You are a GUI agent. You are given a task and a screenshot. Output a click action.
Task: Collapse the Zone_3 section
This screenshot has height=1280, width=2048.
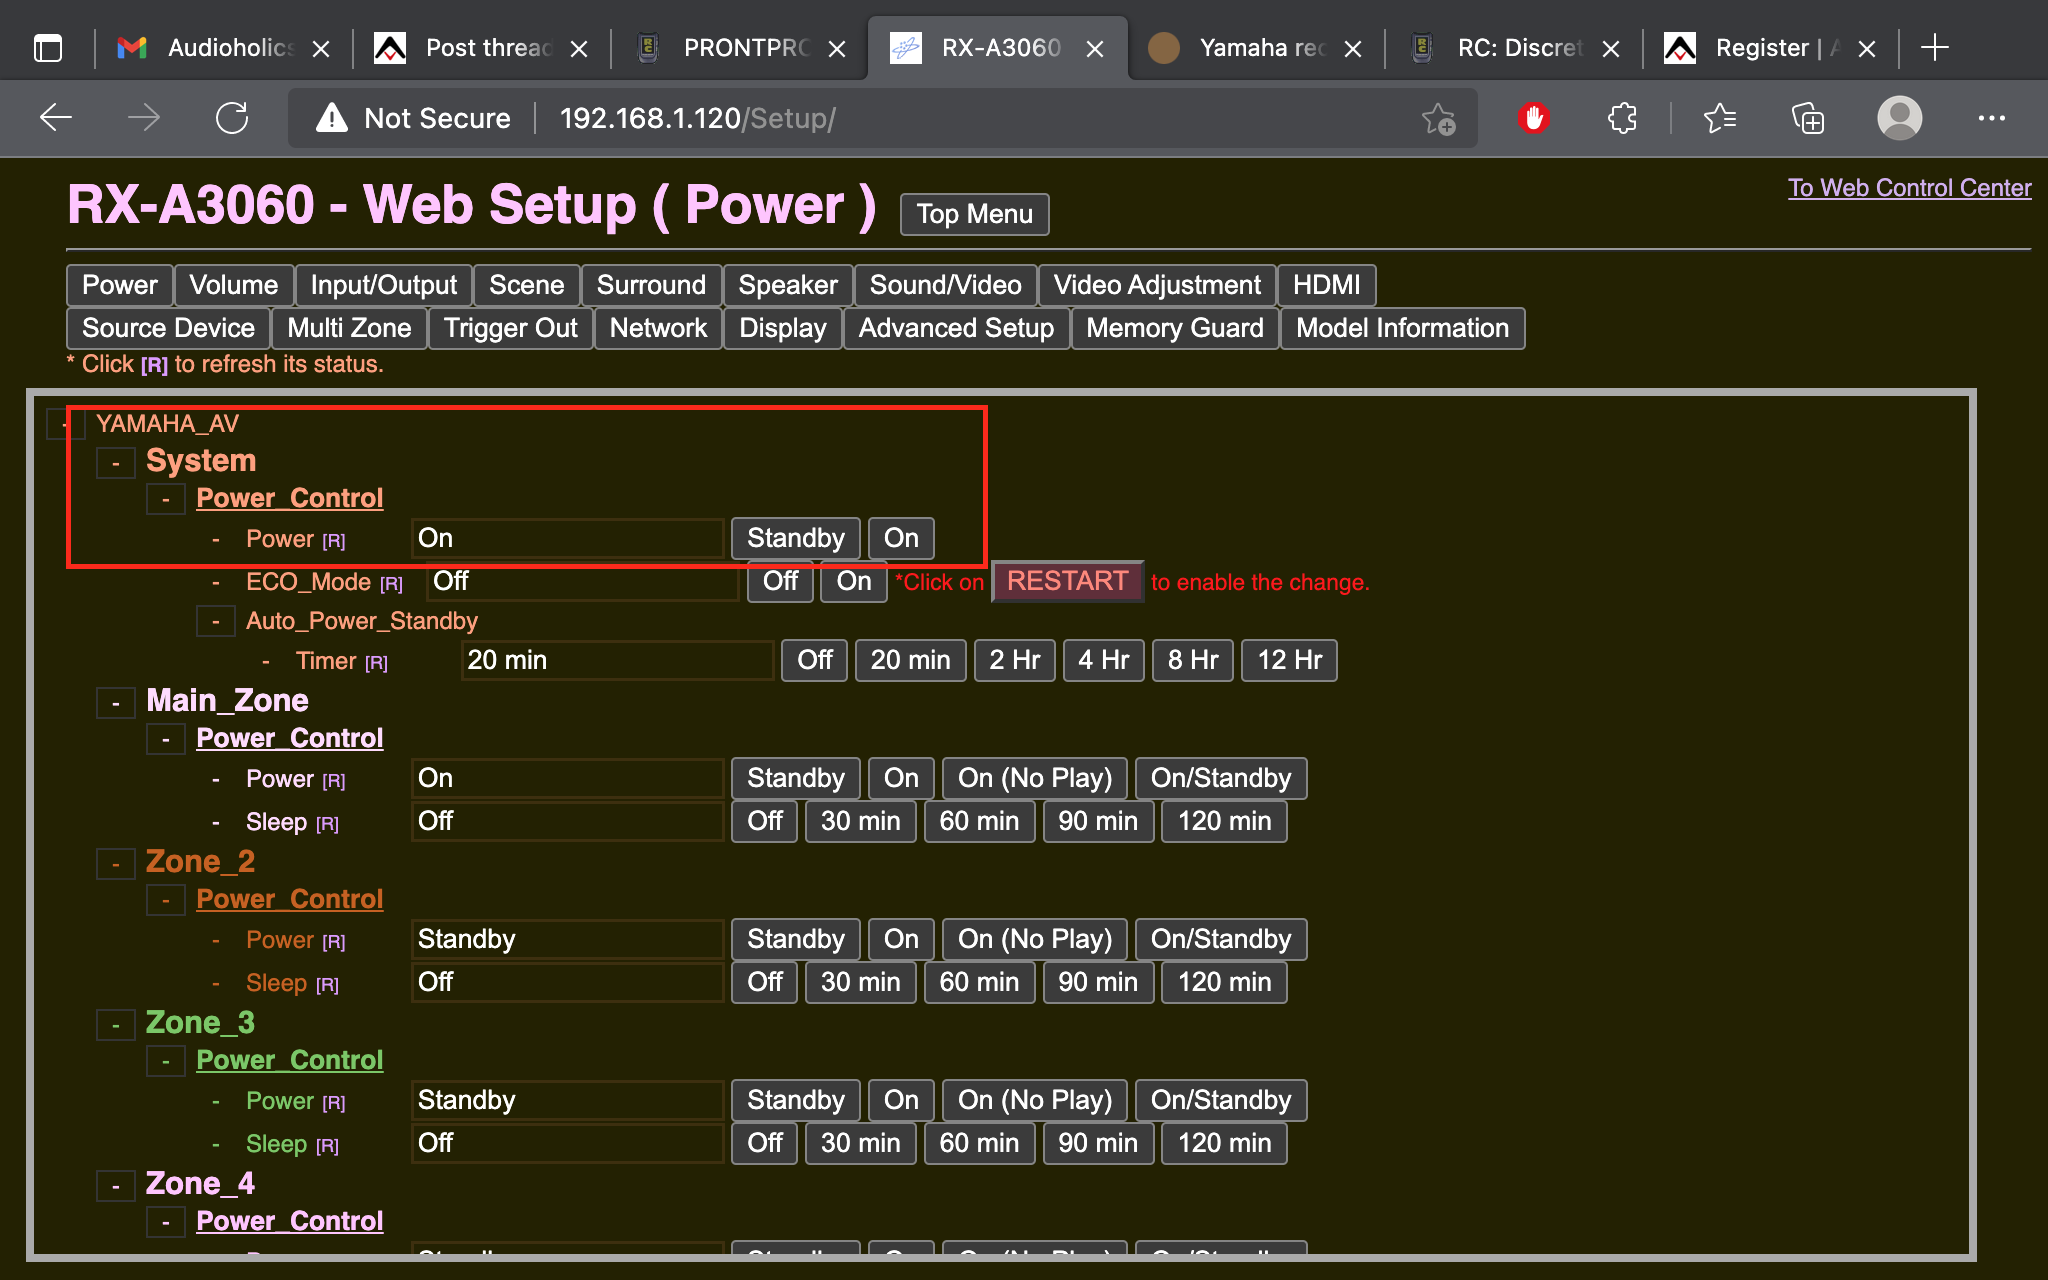pyautogui.click(x=116, y=1025)
